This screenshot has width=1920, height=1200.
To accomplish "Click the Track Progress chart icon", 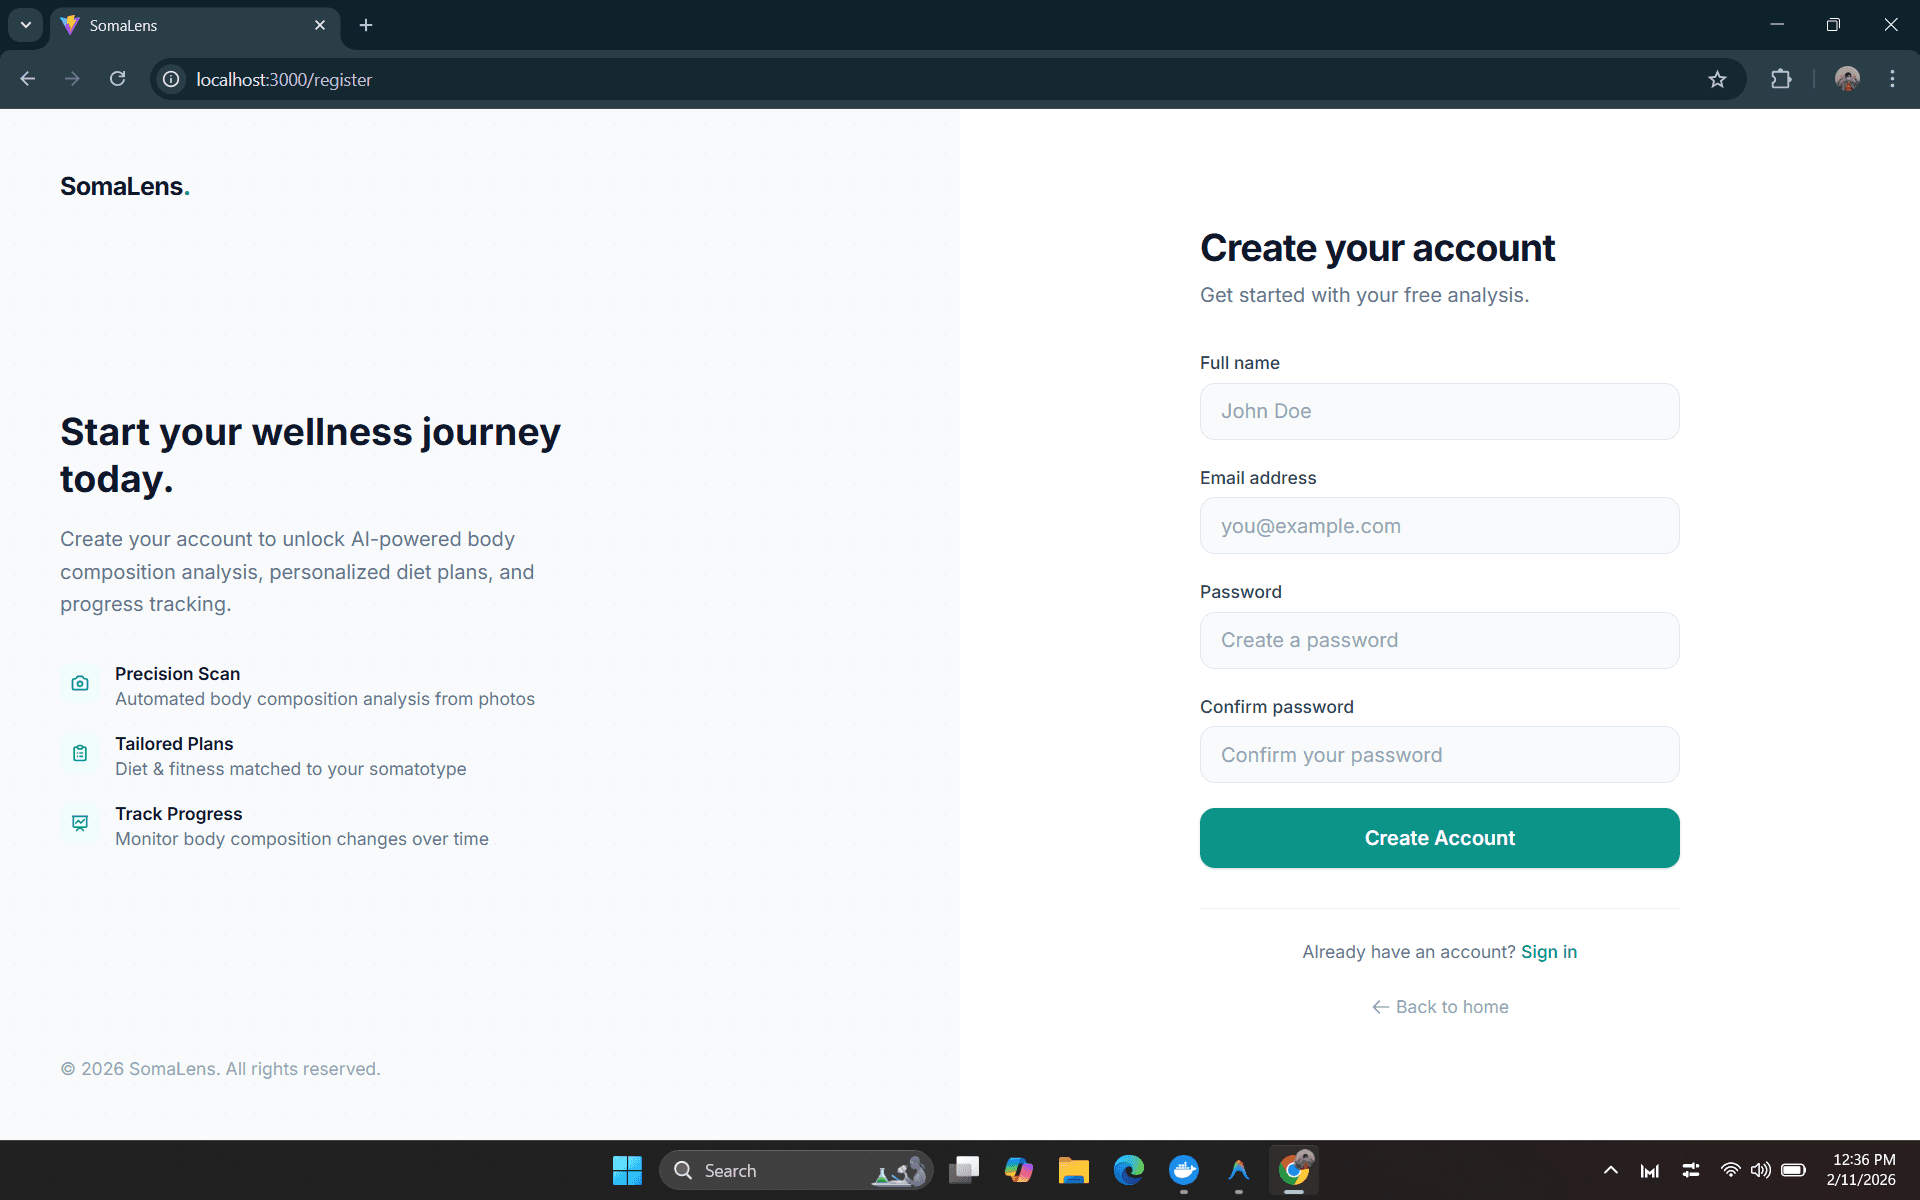I will (x=80, y=824).
